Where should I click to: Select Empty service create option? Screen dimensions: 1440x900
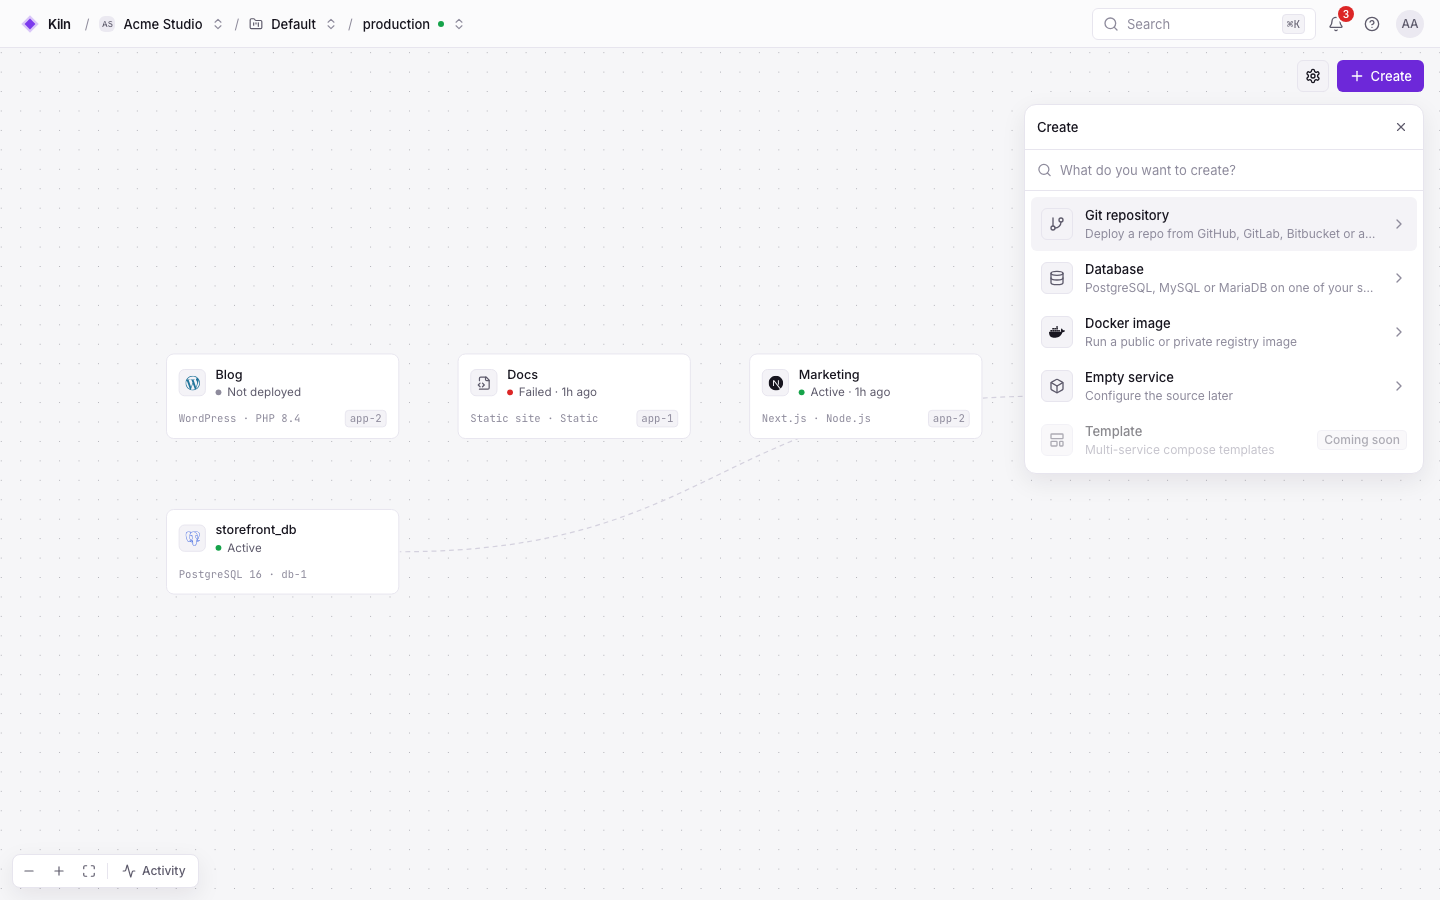click(x=1224, y=386)
